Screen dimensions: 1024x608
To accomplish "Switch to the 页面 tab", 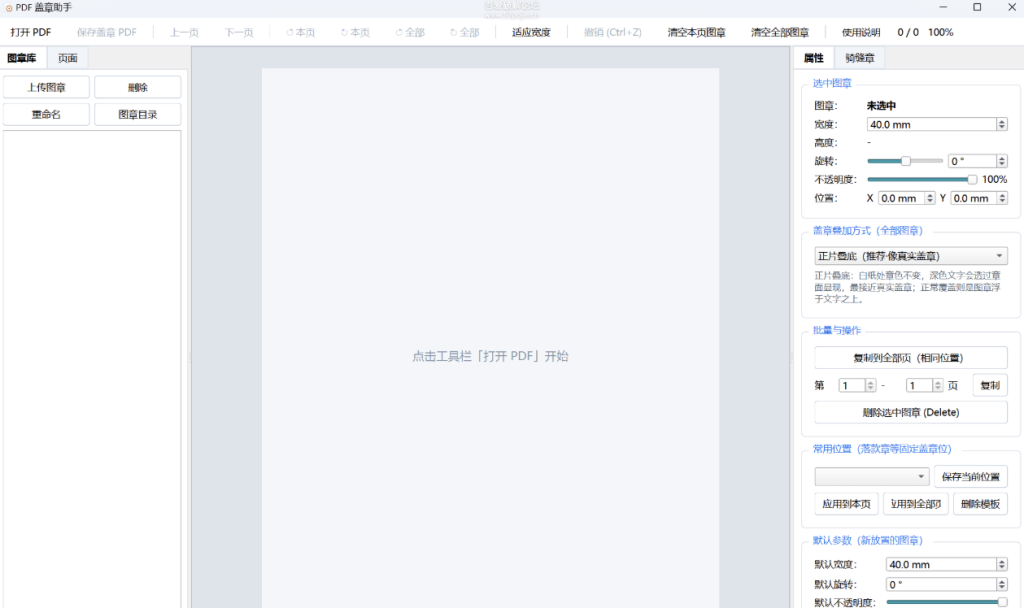I will coord(67,58).
